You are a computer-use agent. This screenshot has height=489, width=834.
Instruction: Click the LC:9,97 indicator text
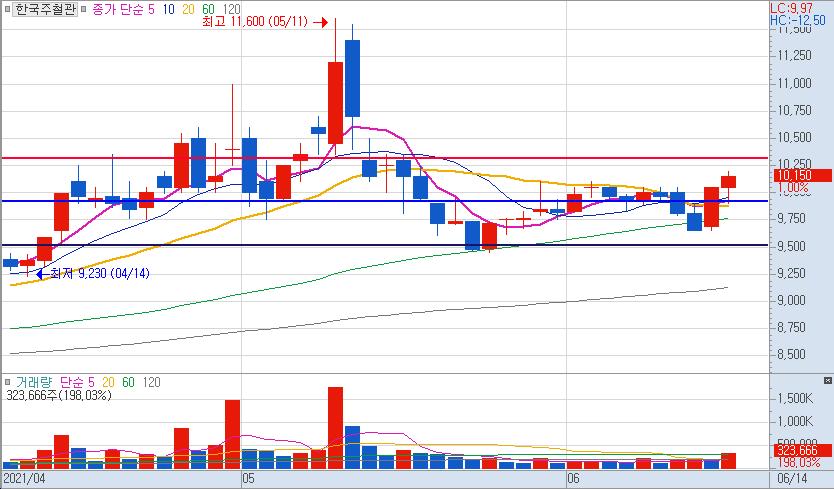coord(791,8)
